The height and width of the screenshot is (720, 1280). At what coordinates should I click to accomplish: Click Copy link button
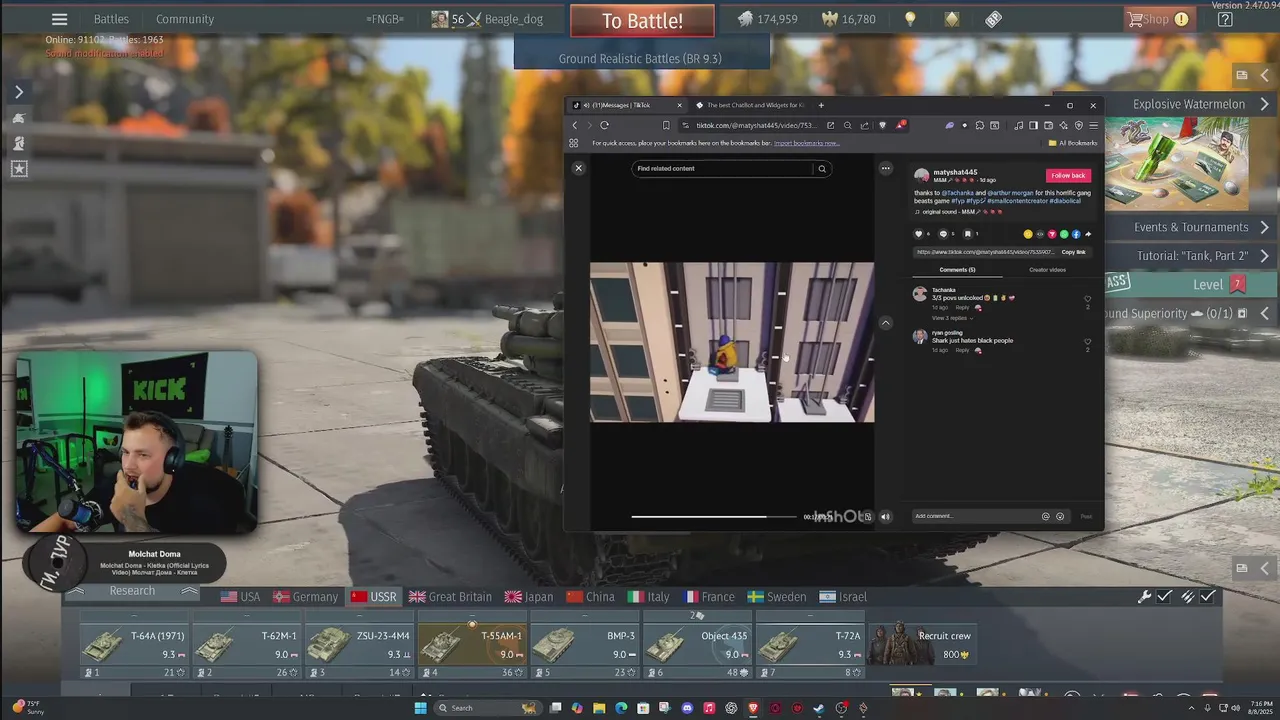1073,252
